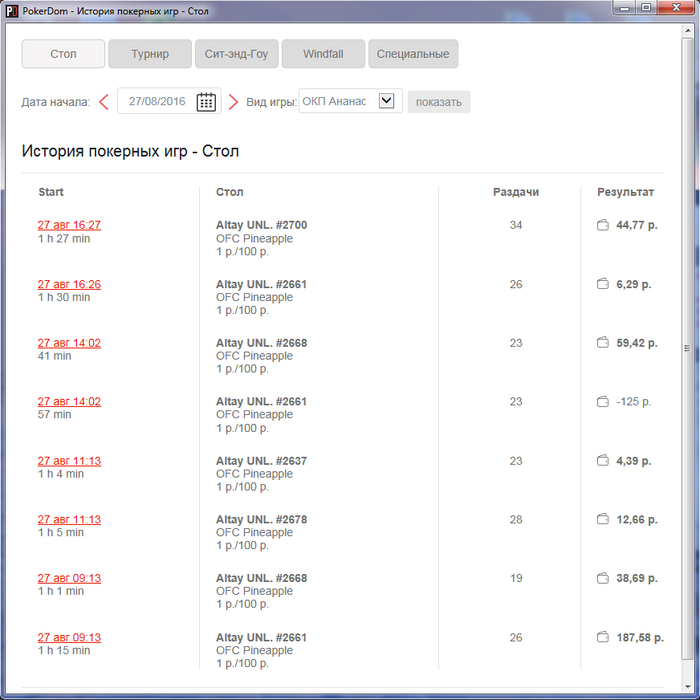Maximize the PokerDom window
The height and width of the screenshot is (700, 700).
coord(646,8)
